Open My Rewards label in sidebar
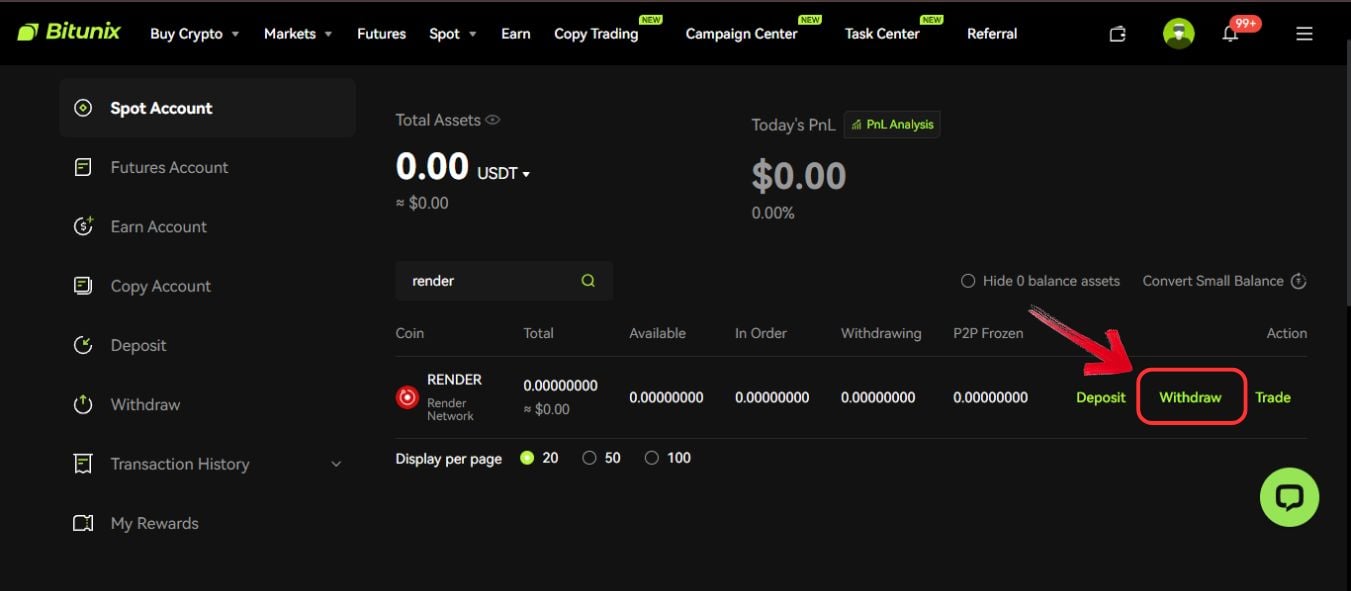 point(154,523)
